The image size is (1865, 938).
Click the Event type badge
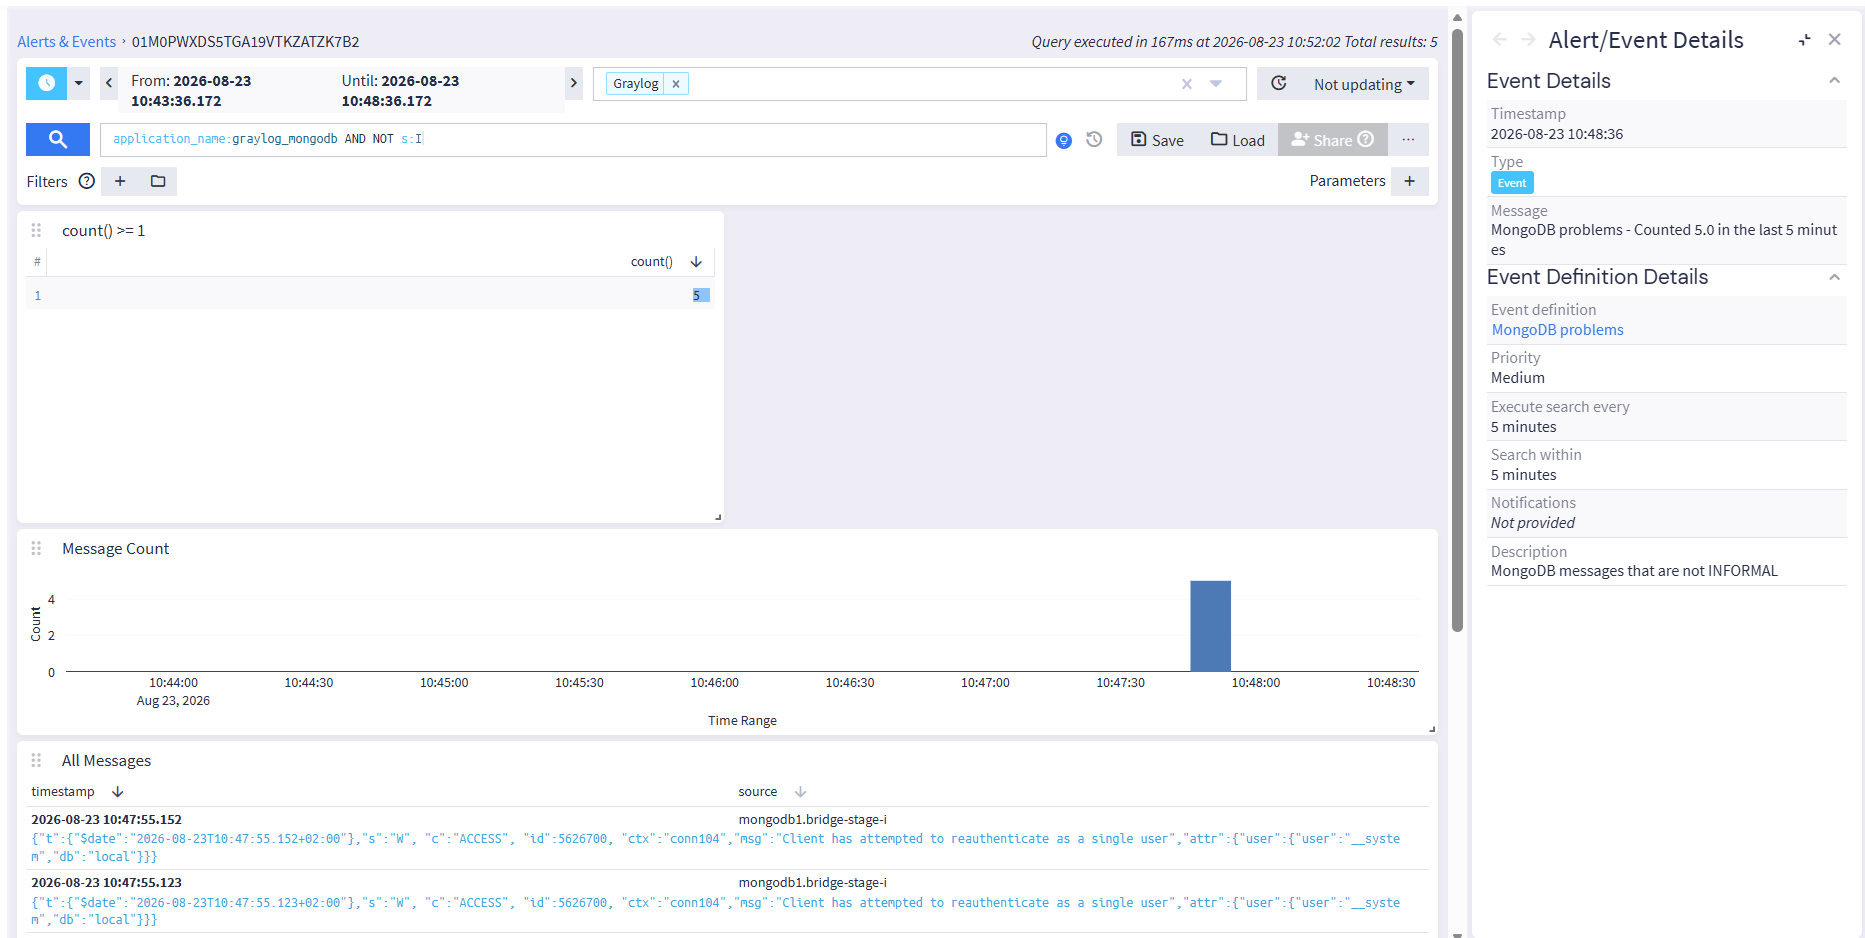[1512, 183]
